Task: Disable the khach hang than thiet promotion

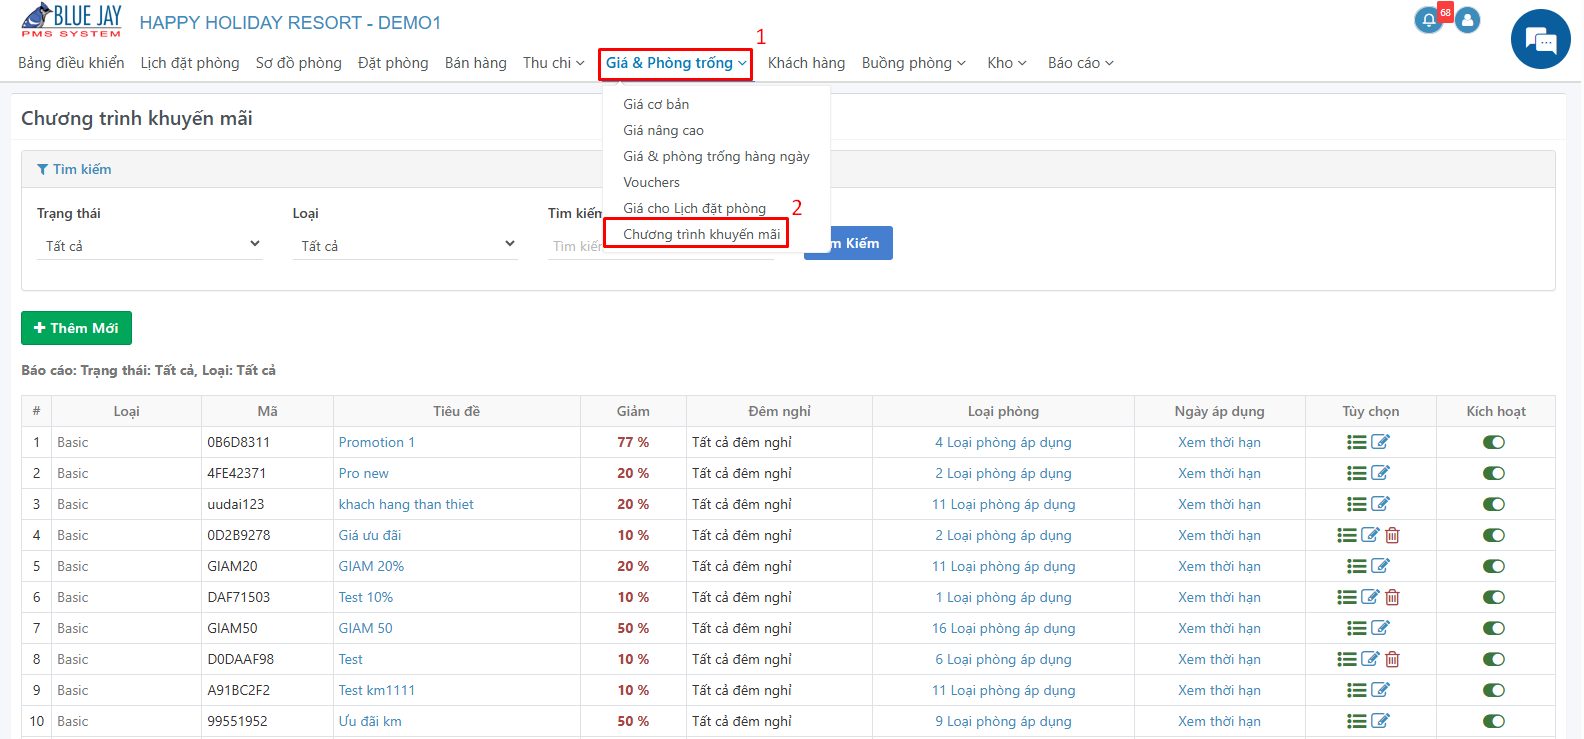Action: point(1494,504)
